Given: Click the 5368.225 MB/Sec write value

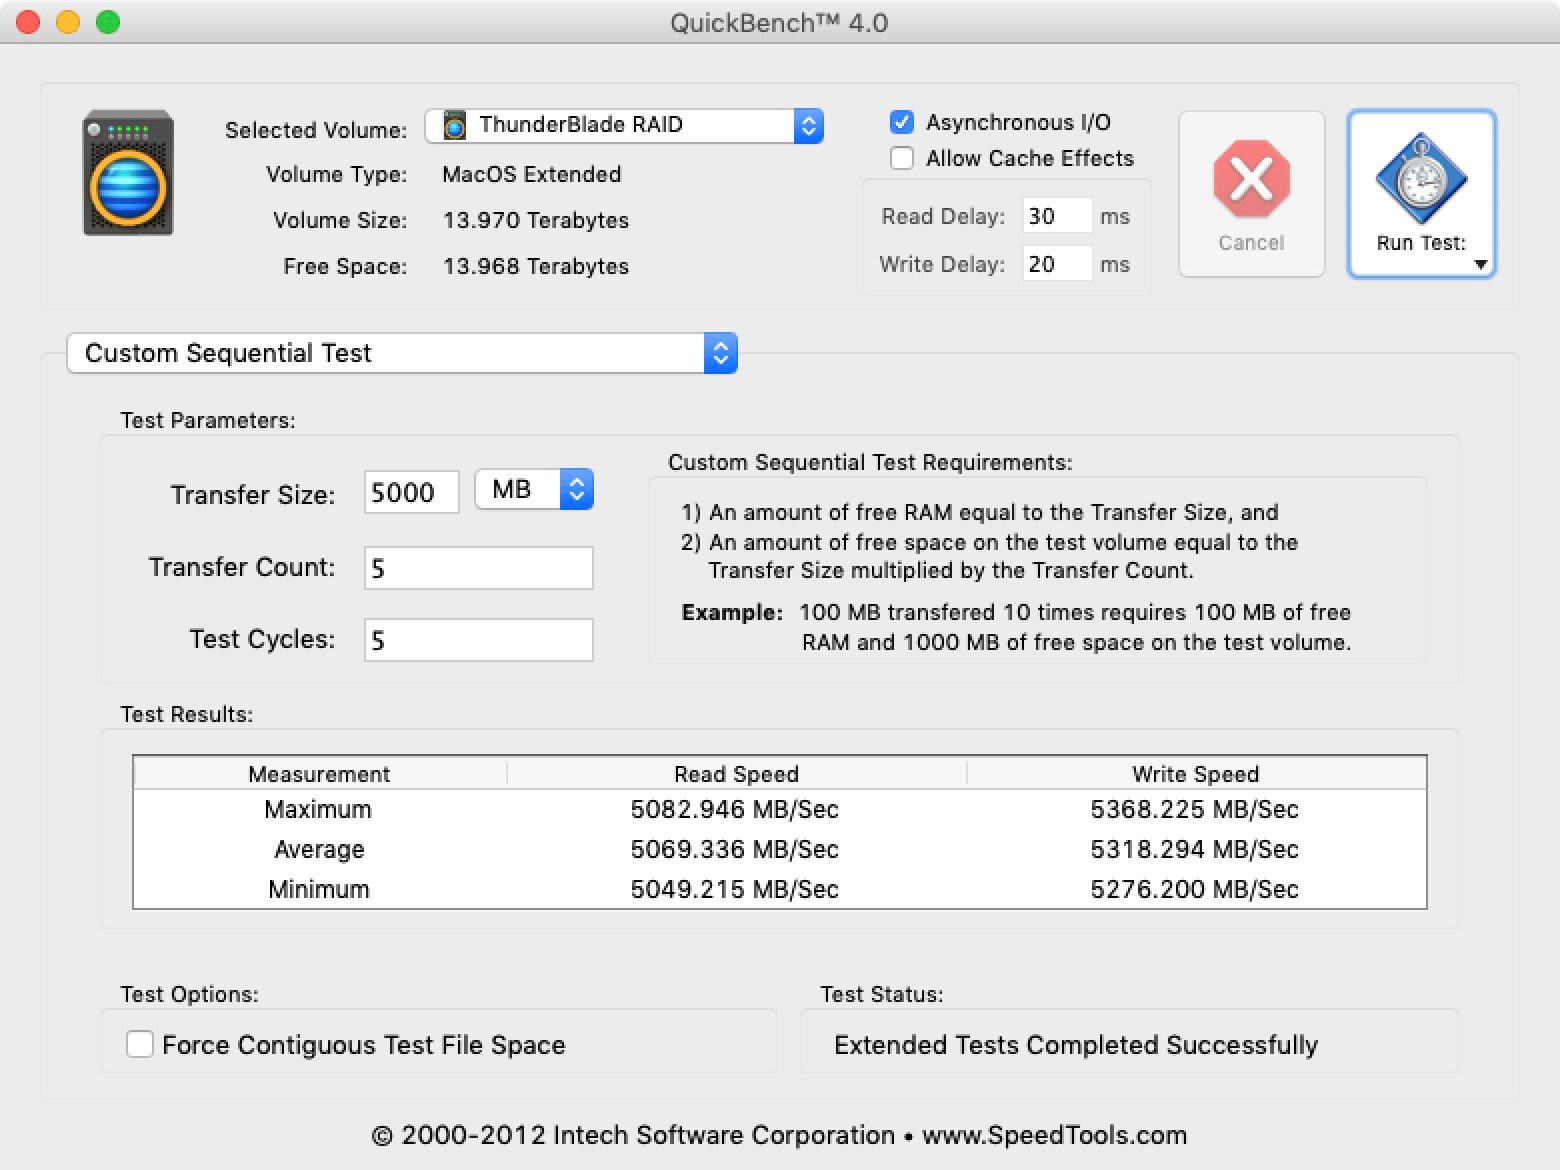Looking at the screenshot, I should tap(1195, 809).
